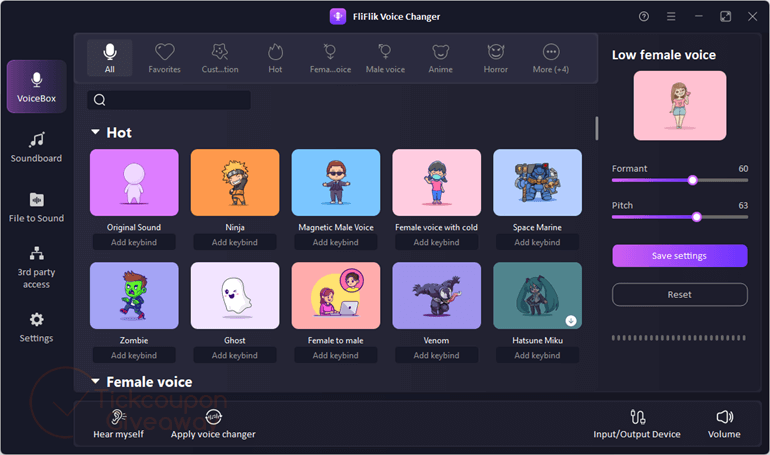Screen dimensions: 770x455
Task: Add keybind for Ghost
Action: coord(235,355)
